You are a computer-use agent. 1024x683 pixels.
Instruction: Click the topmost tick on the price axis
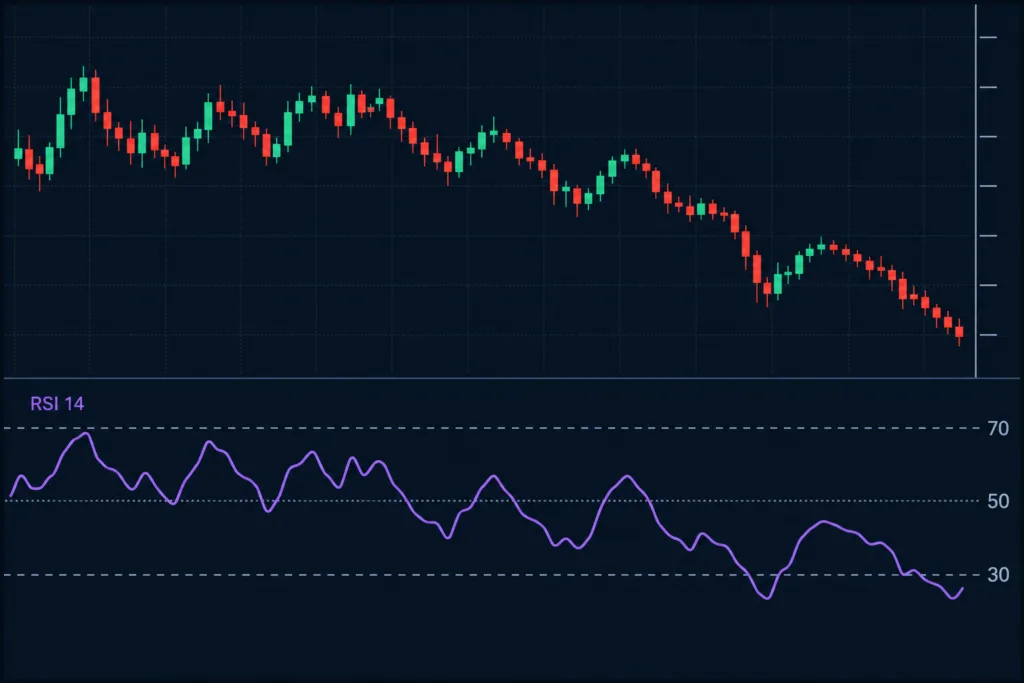coord(988,38)
